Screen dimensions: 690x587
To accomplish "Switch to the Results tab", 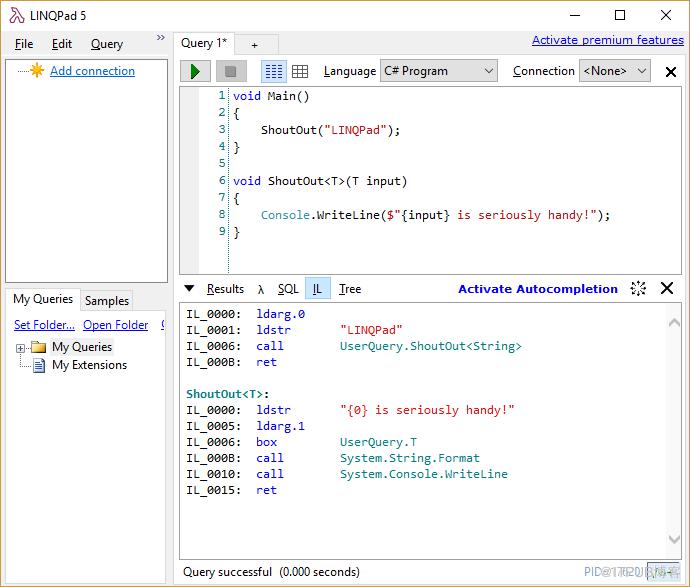I will click(x=225, y=289).
